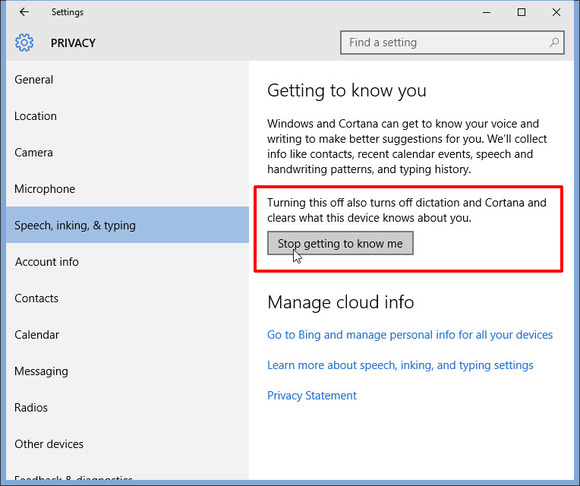The image size is (580, 486).
Task: Click the Privacy settings gear icon
Action: (24, 43)
